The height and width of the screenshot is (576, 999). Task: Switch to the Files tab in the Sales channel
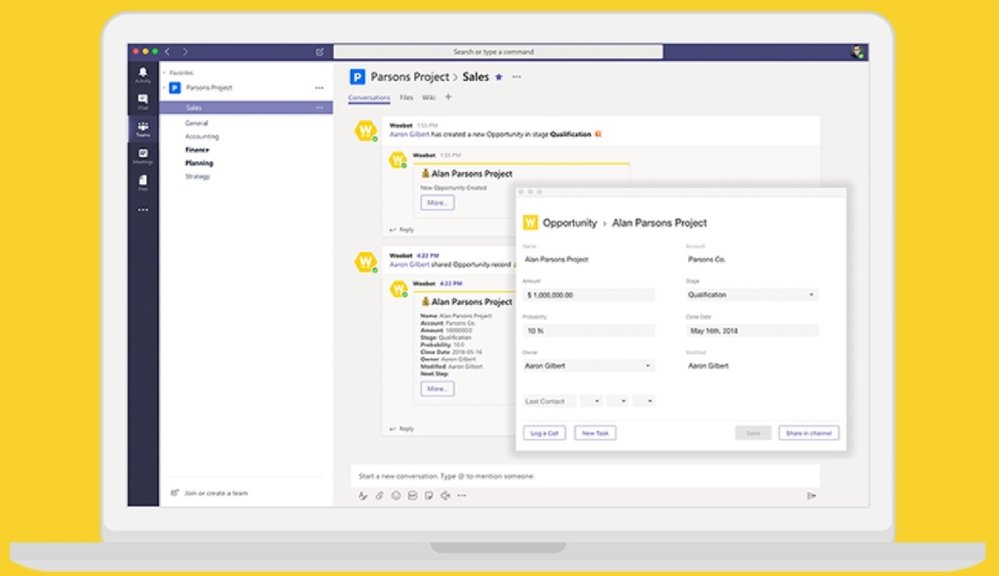coord(406,97)
